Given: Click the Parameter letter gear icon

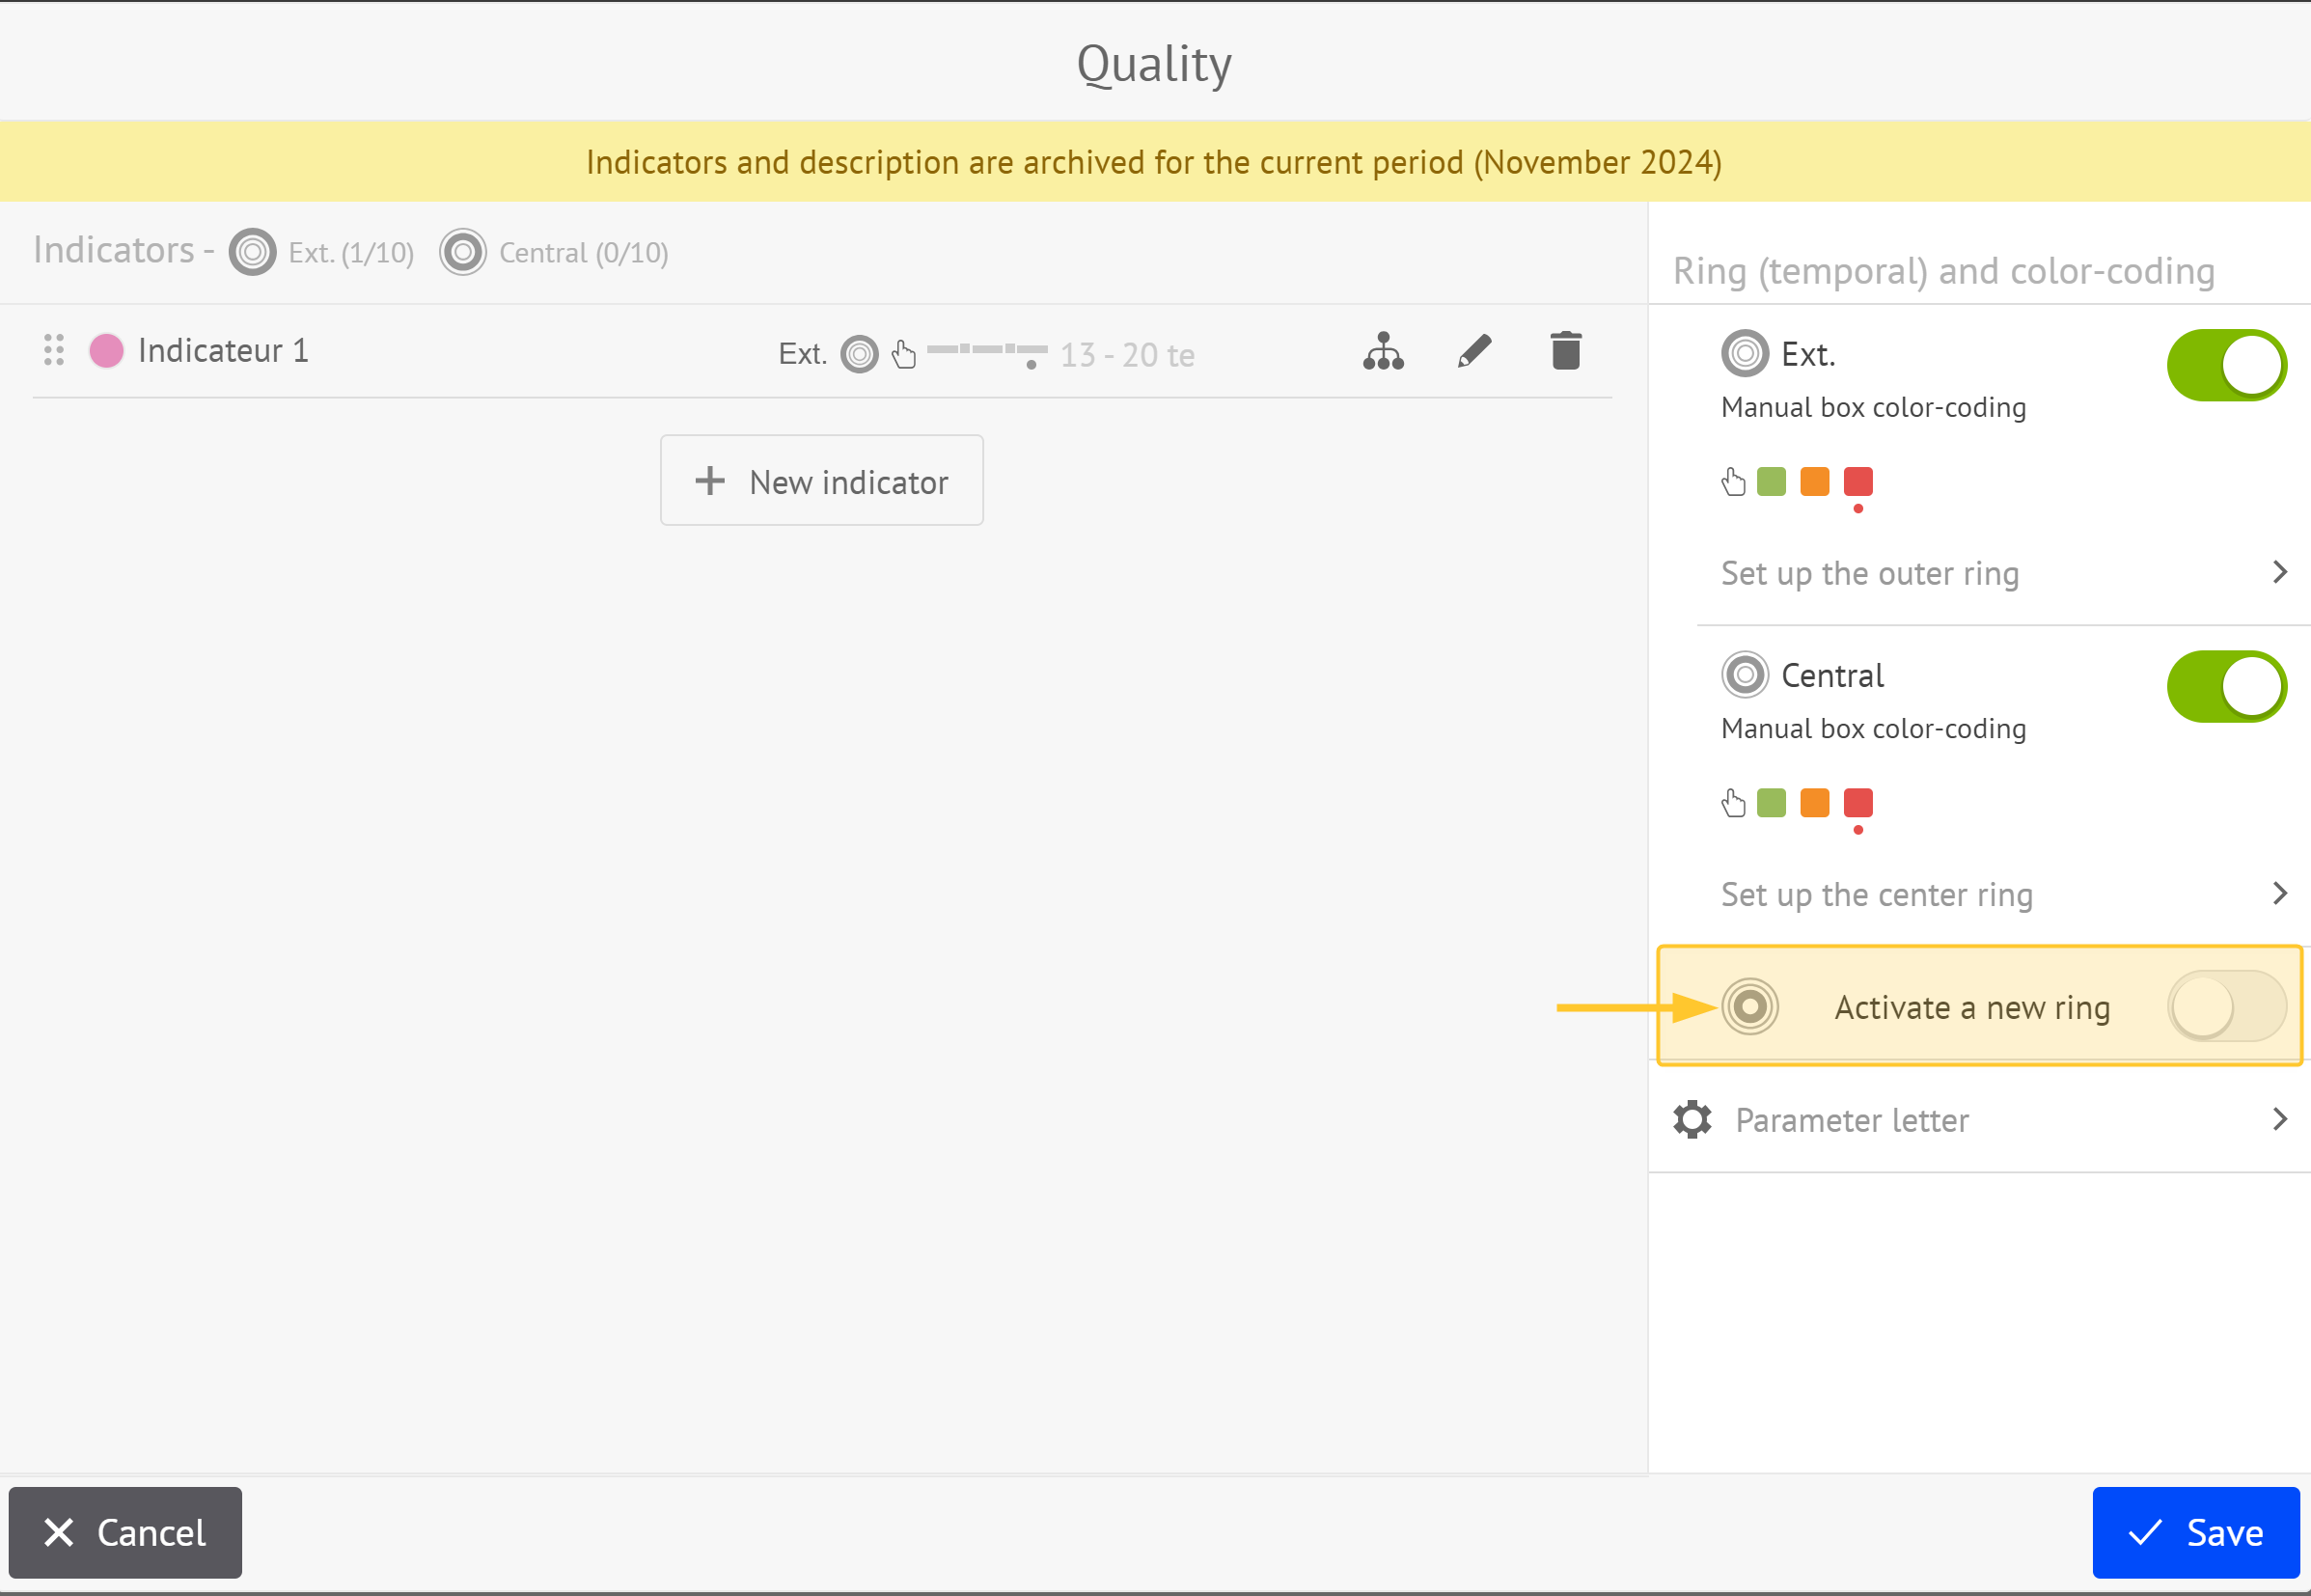Looking at the screenshot, I should [x=1692, y=1118].
